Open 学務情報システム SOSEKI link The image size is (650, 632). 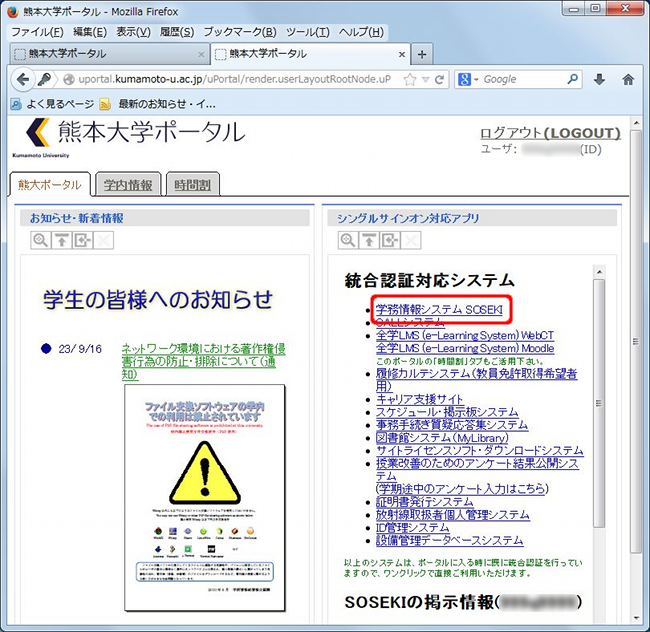[439, 310]
